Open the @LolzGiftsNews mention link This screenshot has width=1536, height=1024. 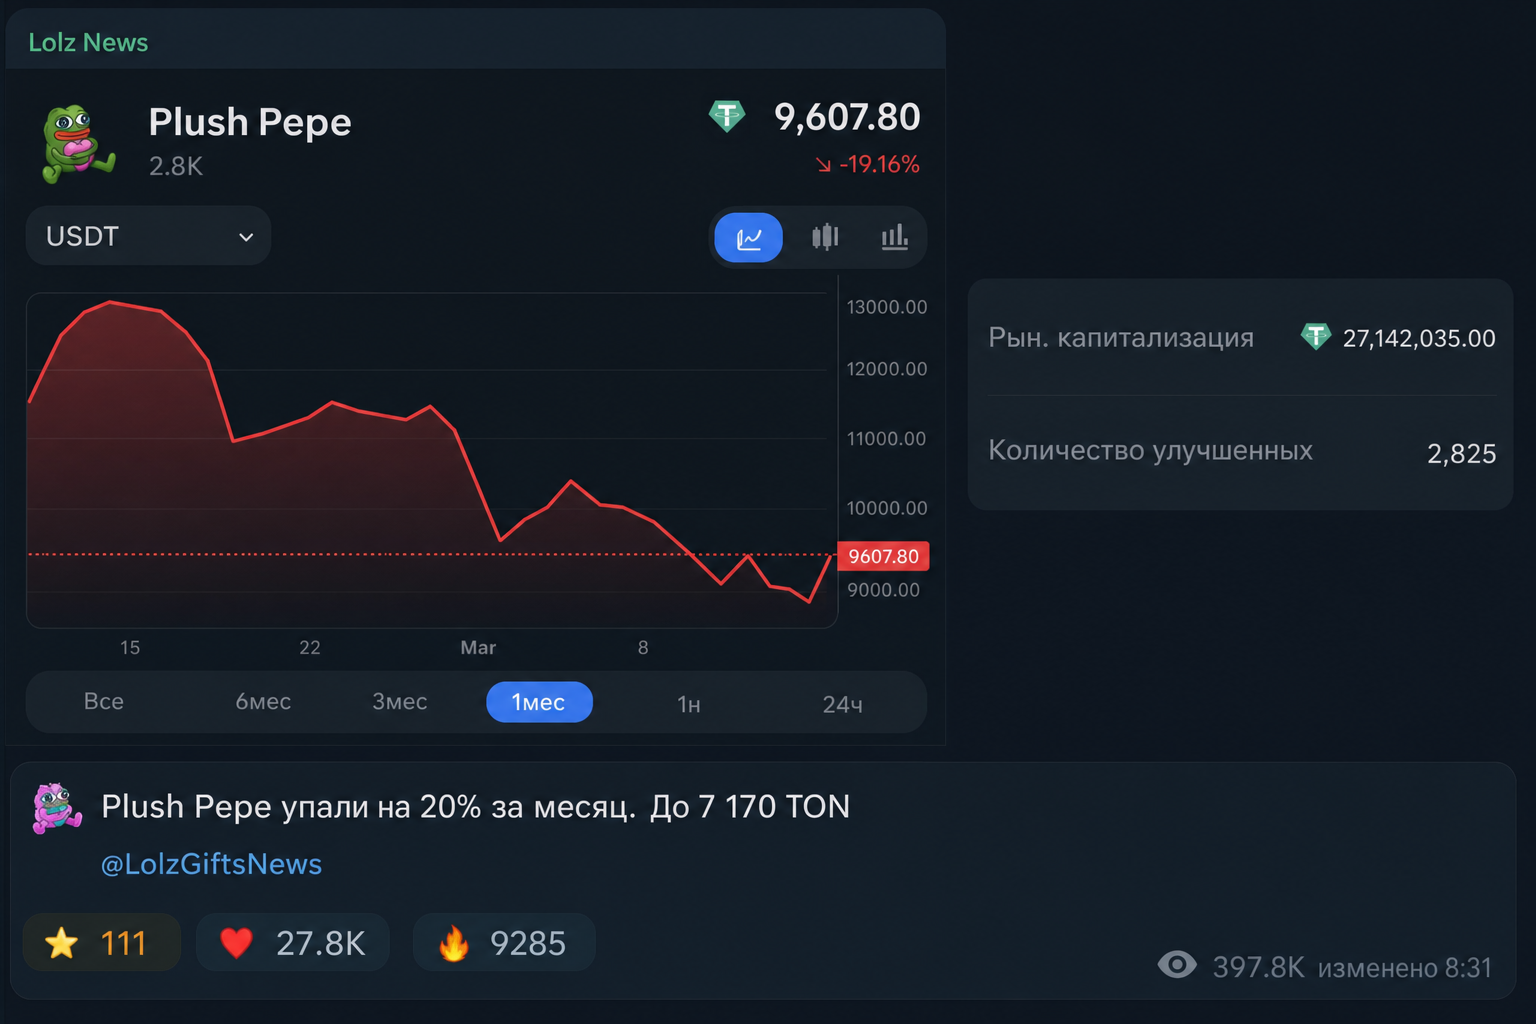(211, 864)
